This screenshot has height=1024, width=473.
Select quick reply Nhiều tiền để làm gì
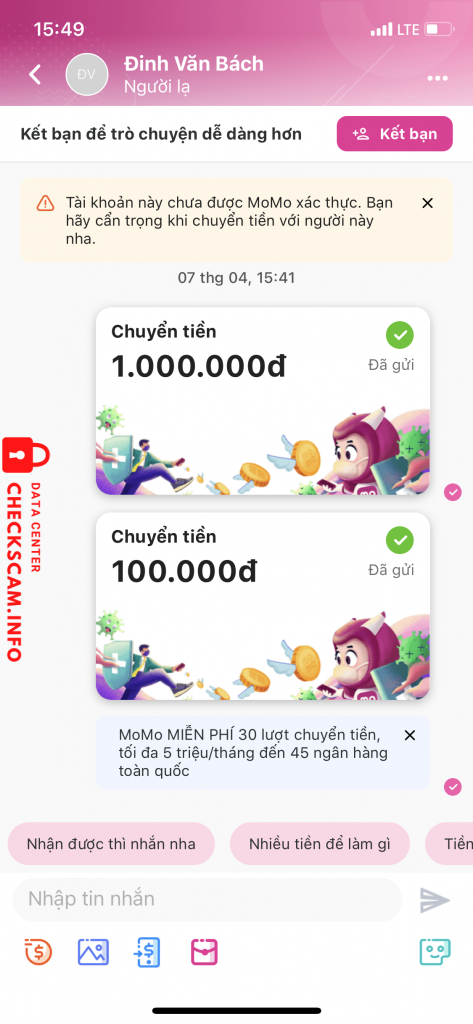(x=319, y=844)
